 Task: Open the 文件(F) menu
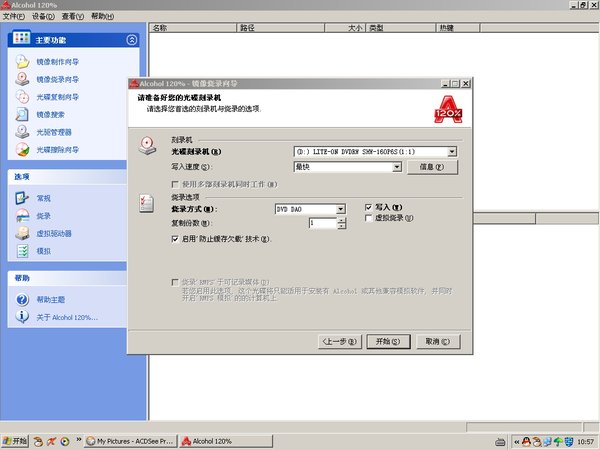coord(14,16)
